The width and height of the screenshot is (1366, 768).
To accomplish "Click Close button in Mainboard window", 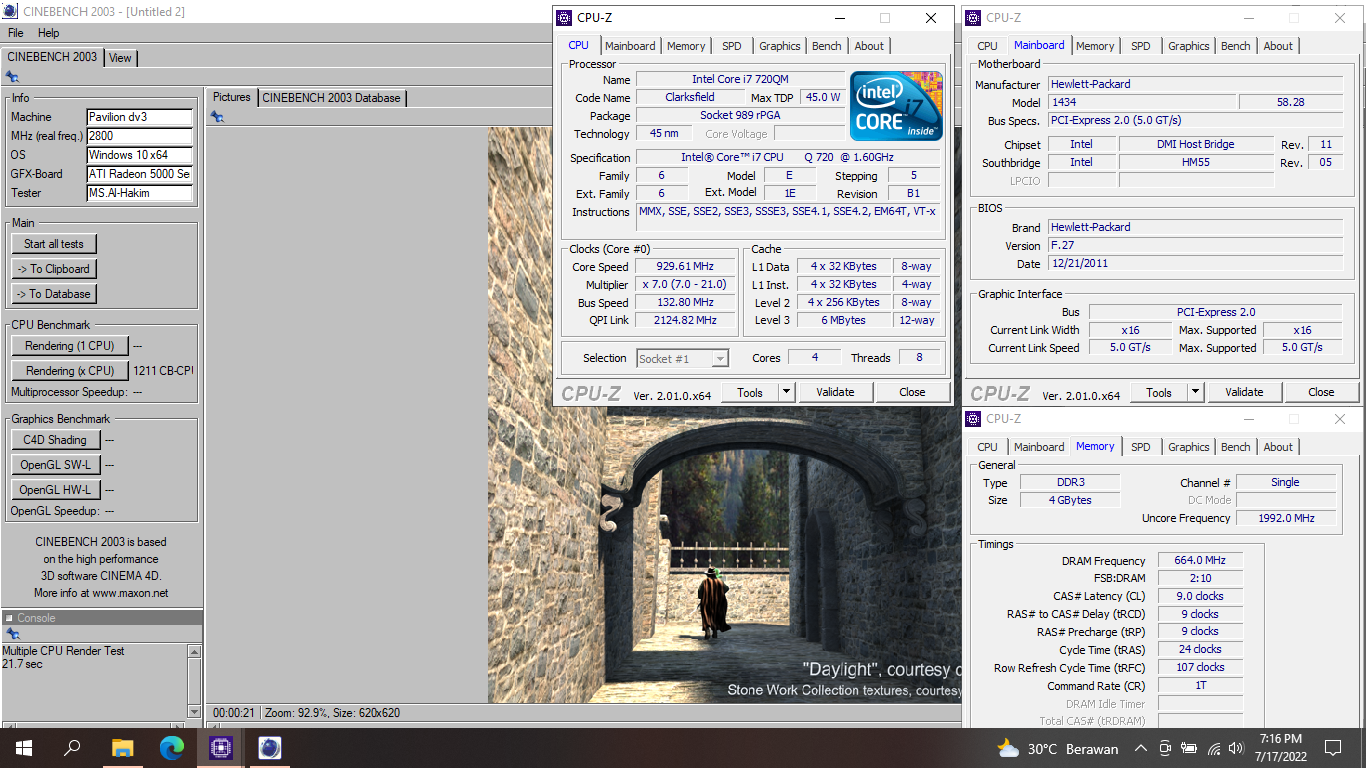I will pos(1321,392).
